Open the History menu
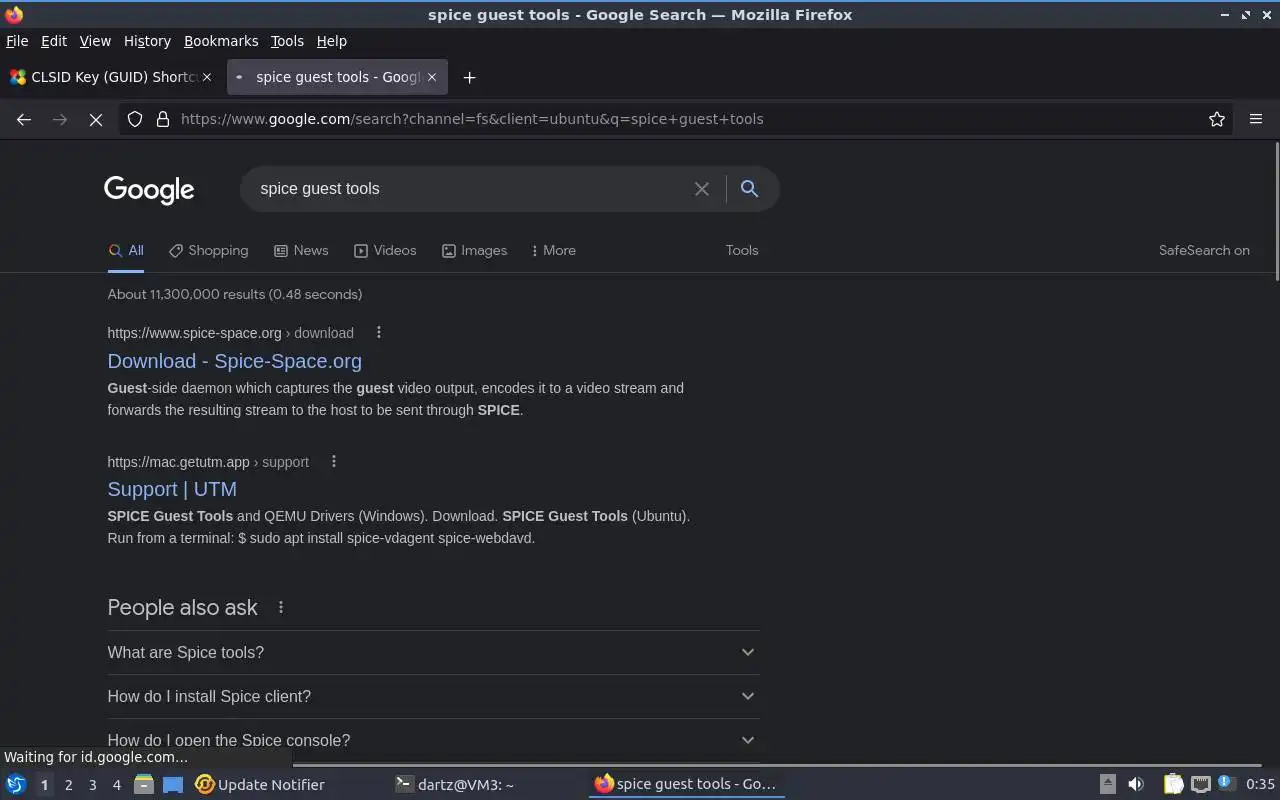This screenshot has width=1280, height=800. [147, 41]
